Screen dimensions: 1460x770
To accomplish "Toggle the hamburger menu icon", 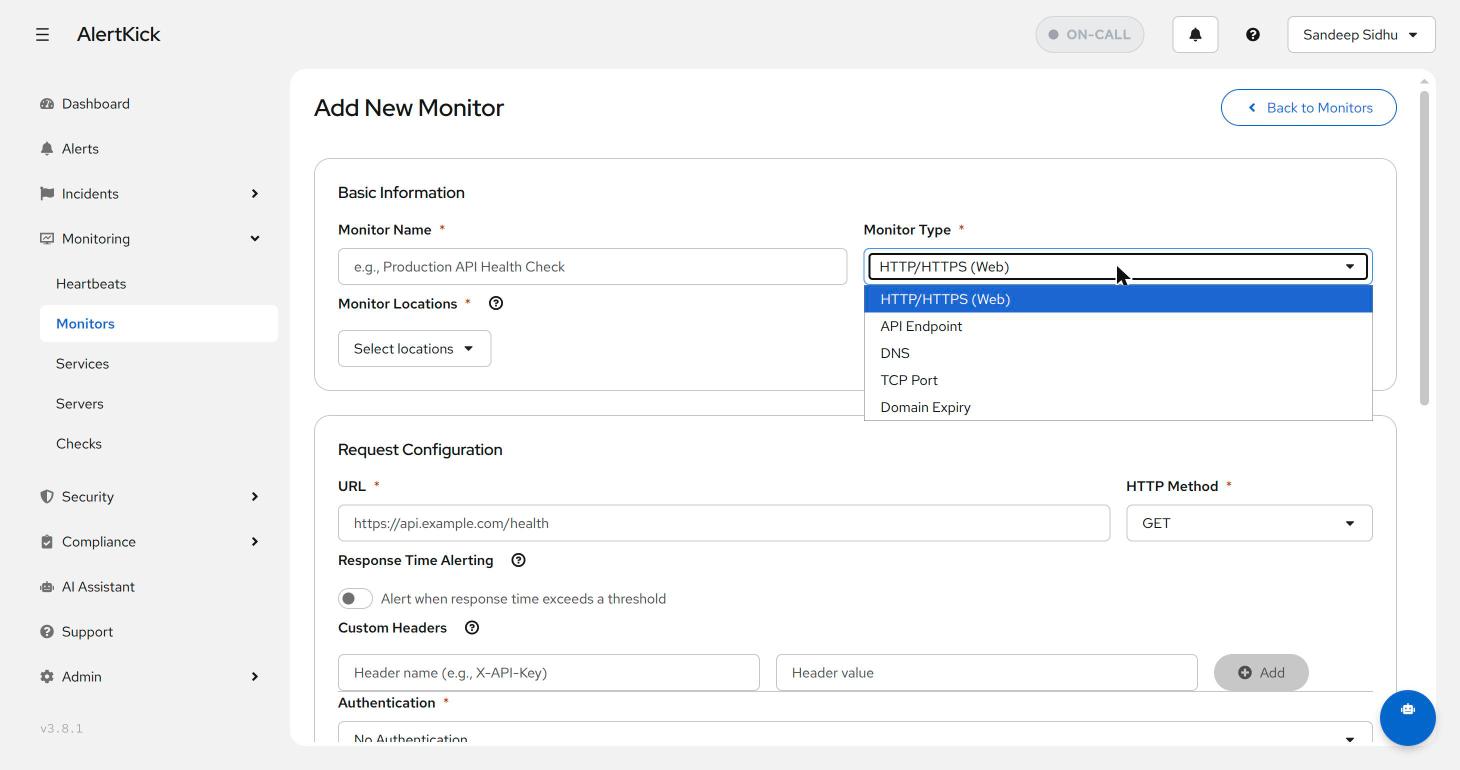I will point(42,34).
